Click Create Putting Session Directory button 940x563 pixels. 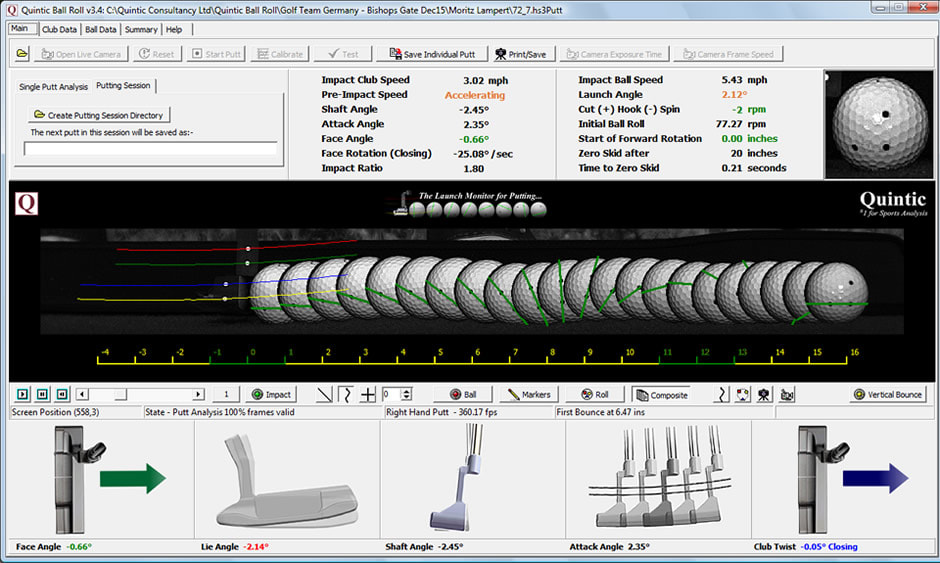pyautogui.click(x=97, y=115)
